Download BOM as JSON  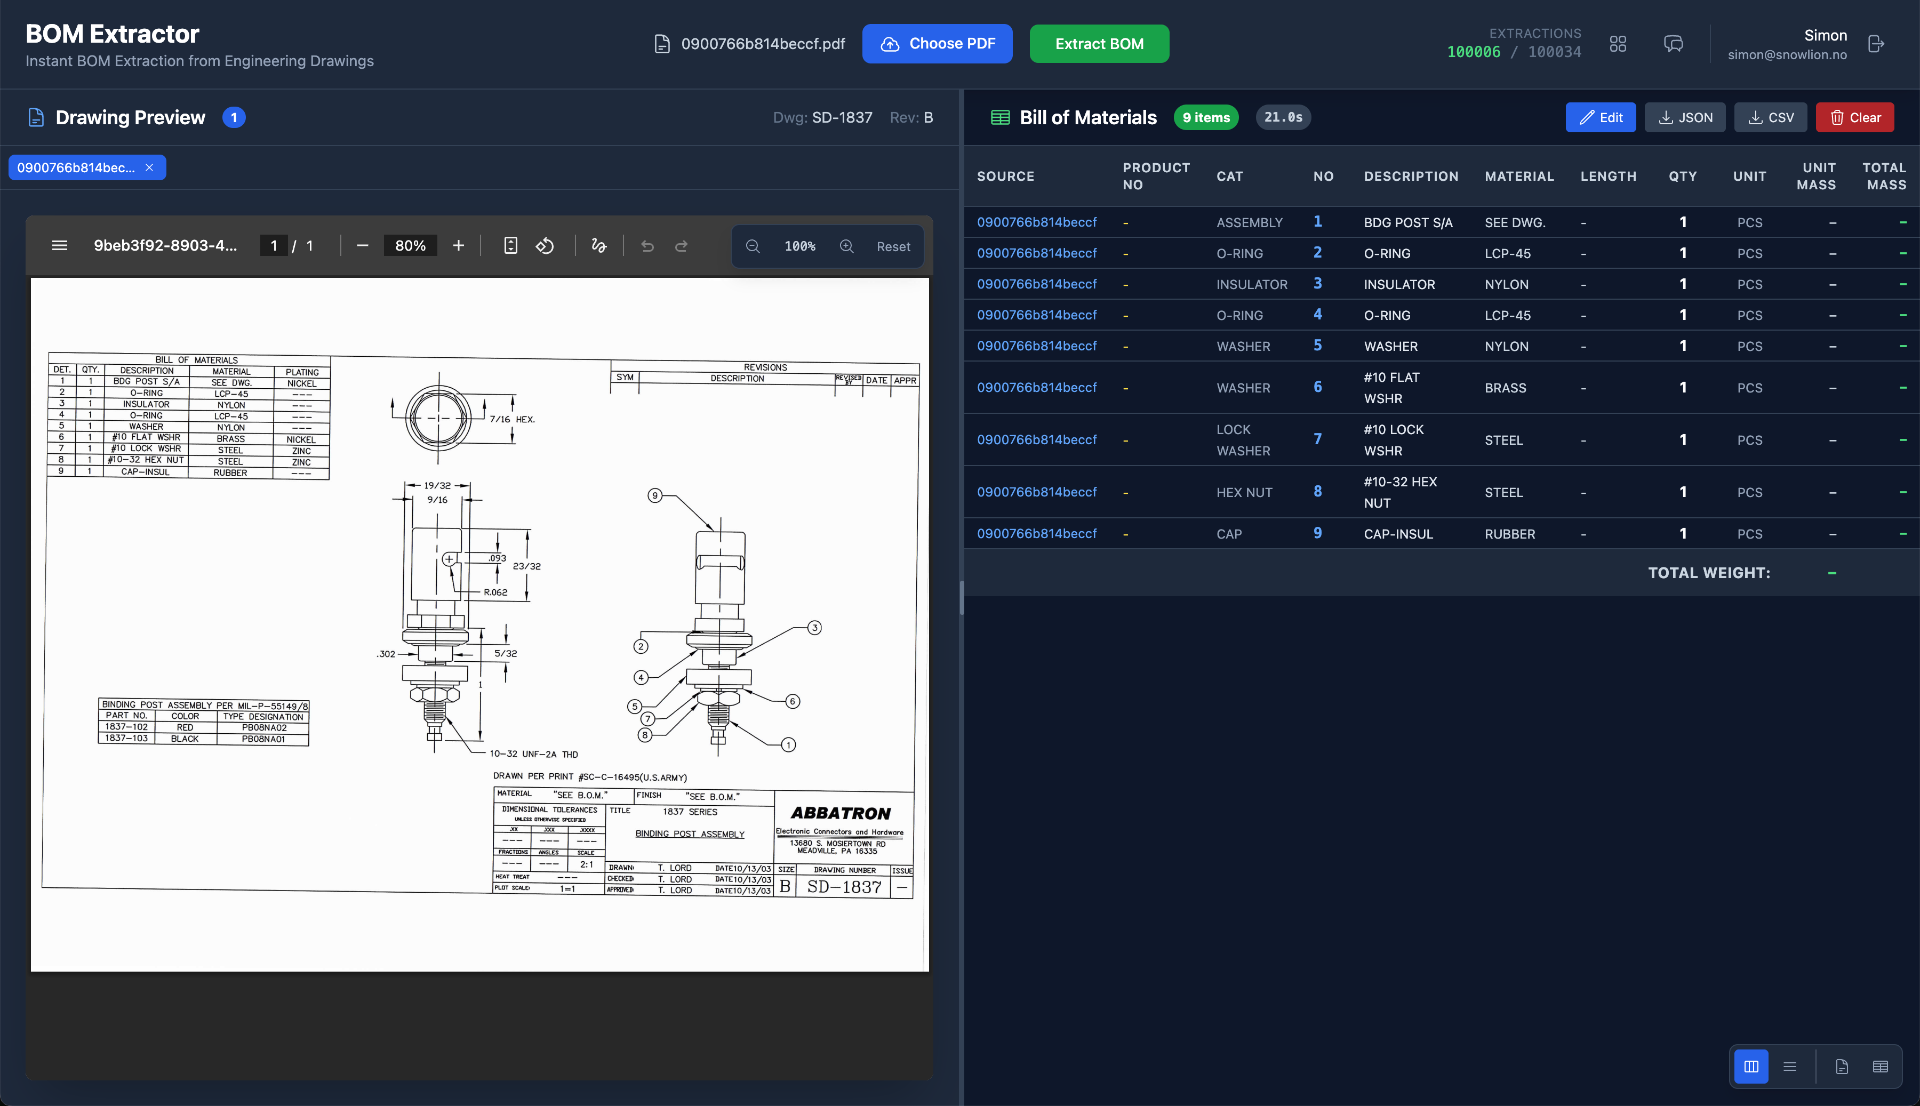click(1685, 117)
